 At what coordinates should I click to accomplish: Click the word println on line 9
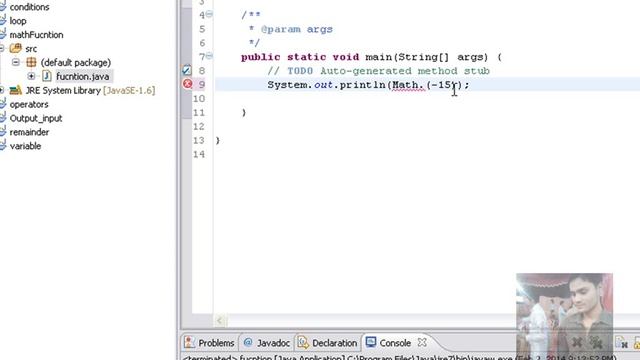click(362, 85)
